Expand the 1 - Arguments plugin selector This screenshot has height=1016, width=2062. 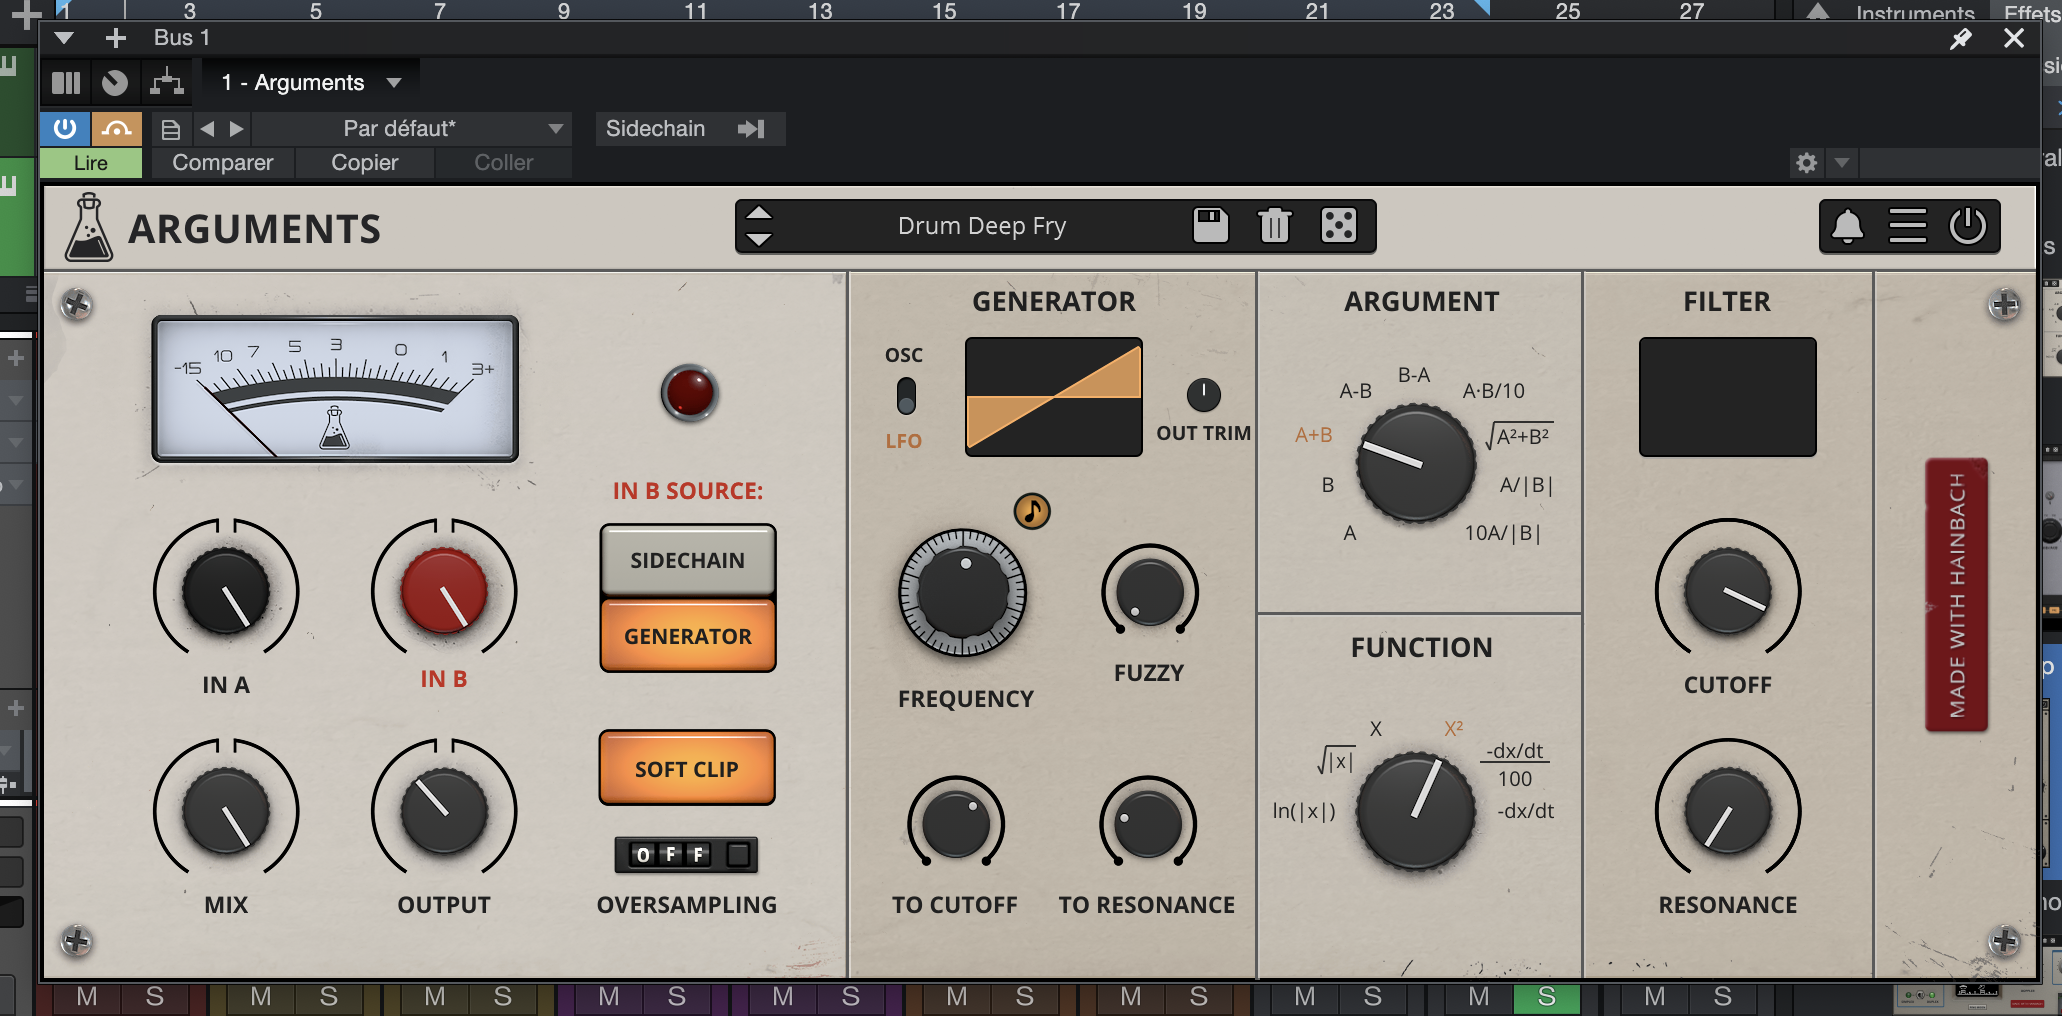(312, 83)
